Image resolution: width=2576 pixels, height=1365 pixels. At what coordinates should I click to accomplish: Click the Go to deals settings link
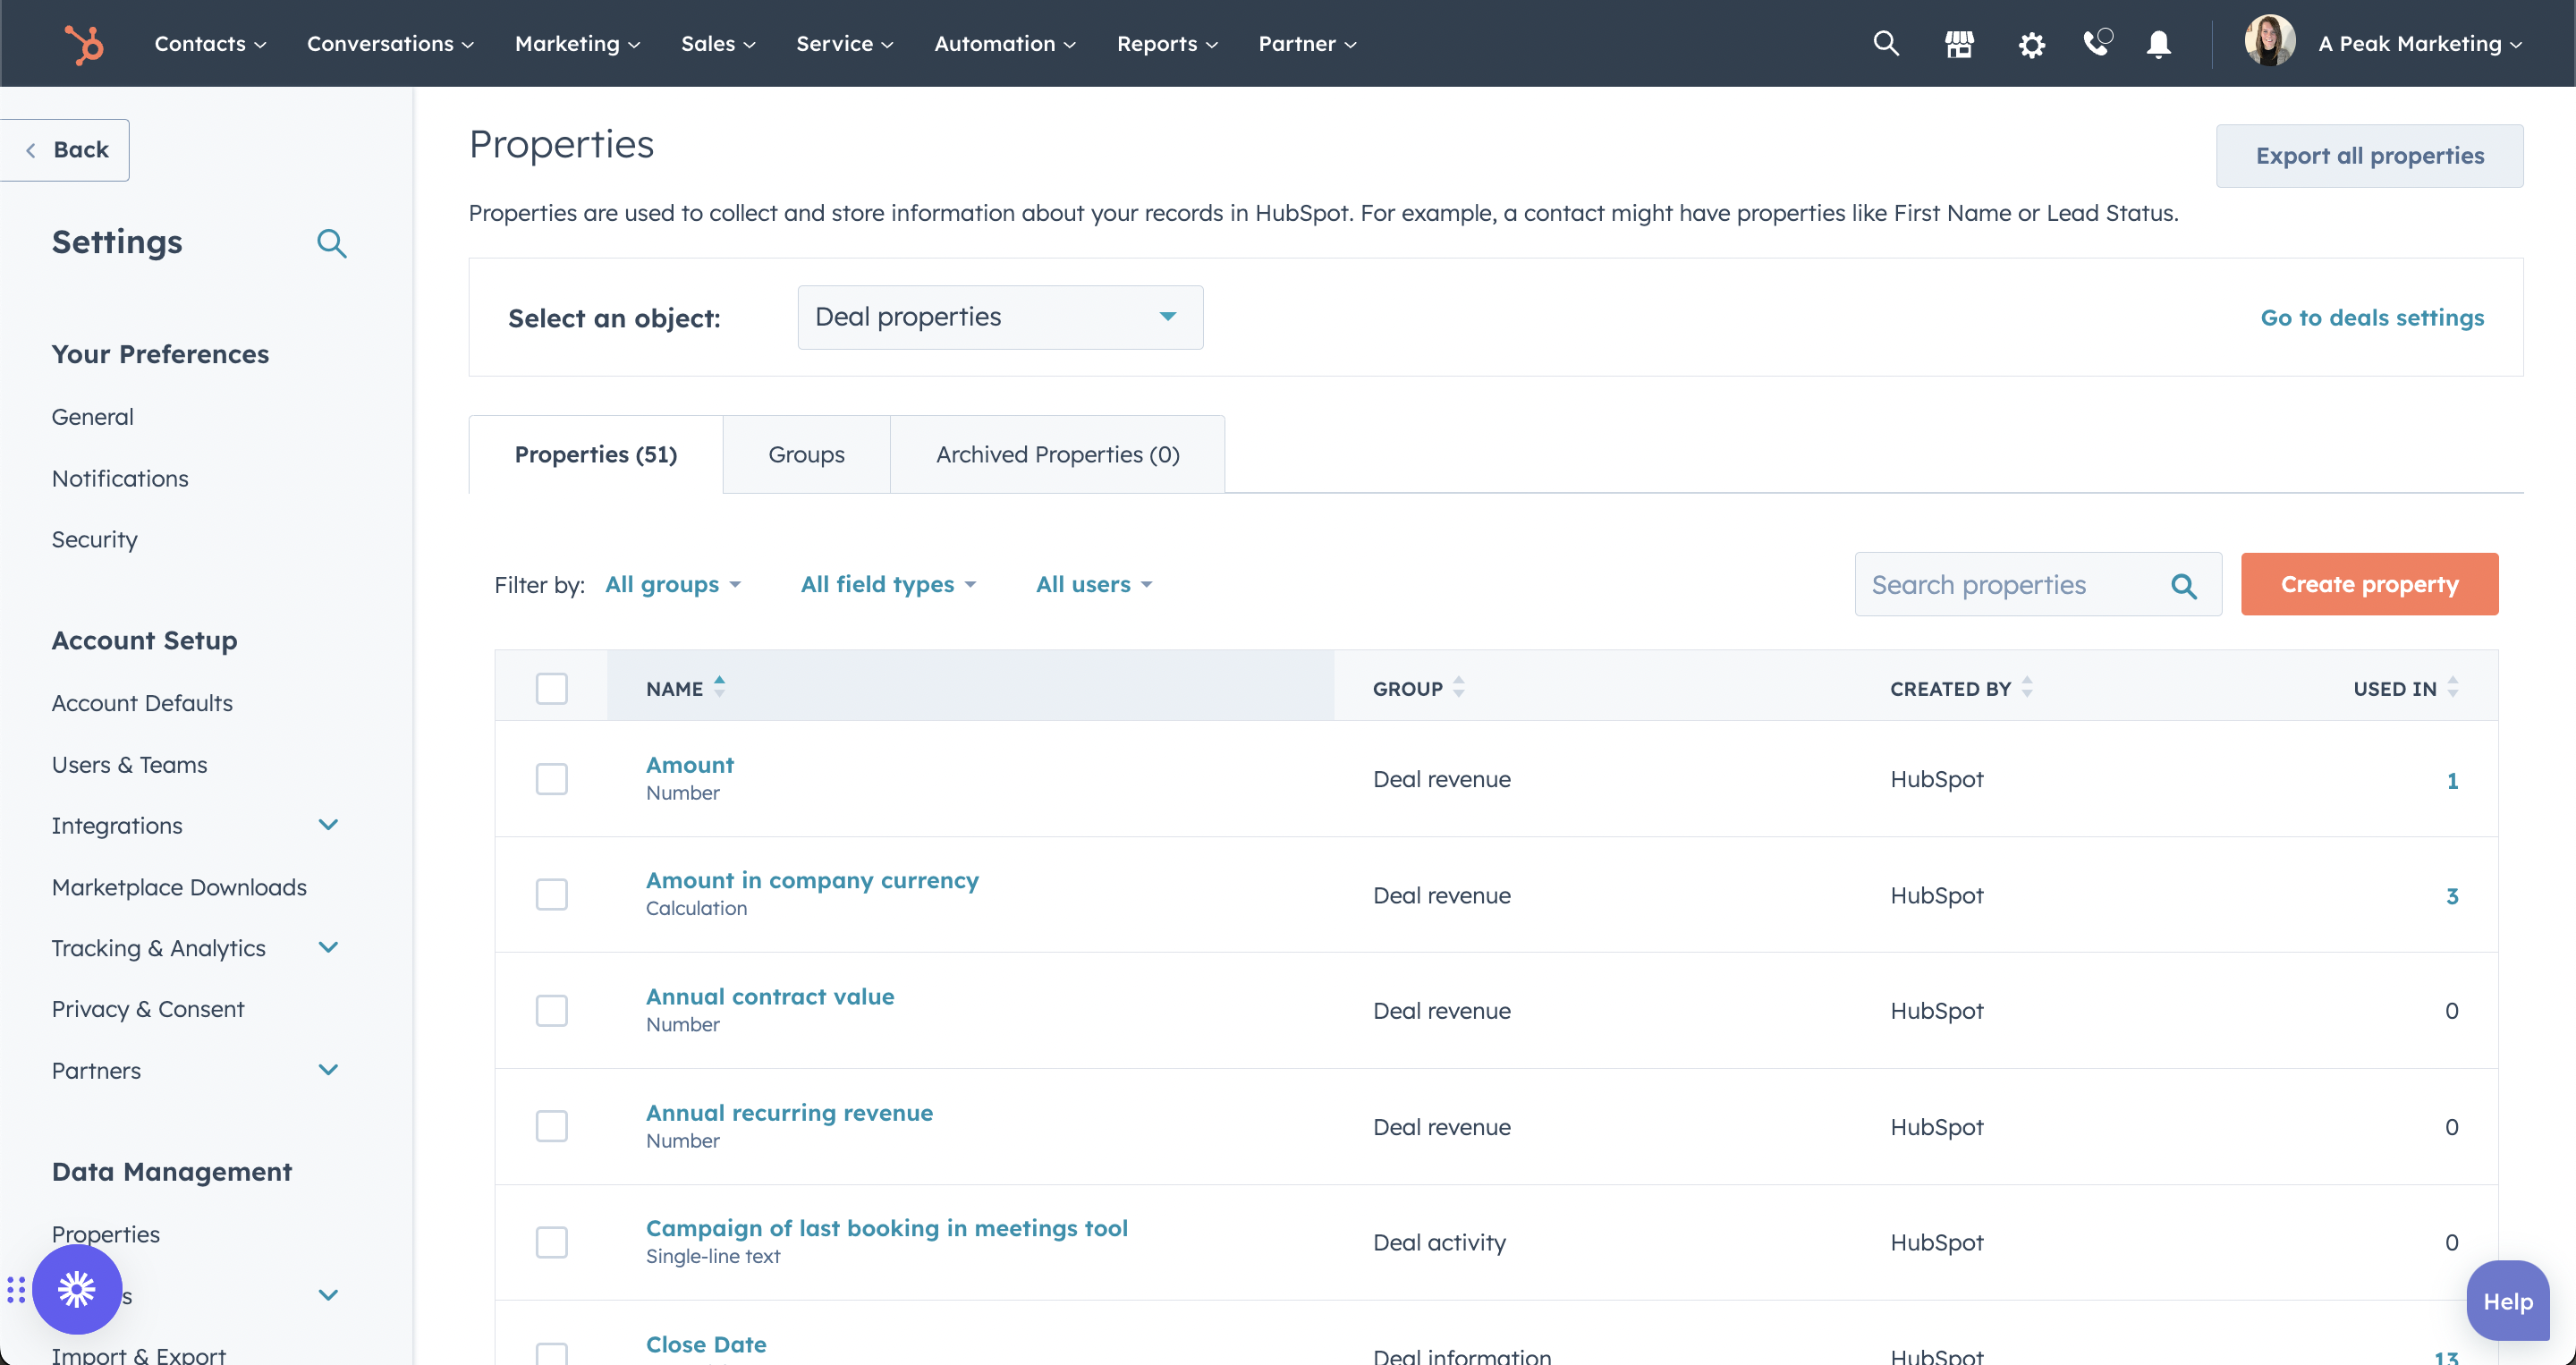(2371, 317)
